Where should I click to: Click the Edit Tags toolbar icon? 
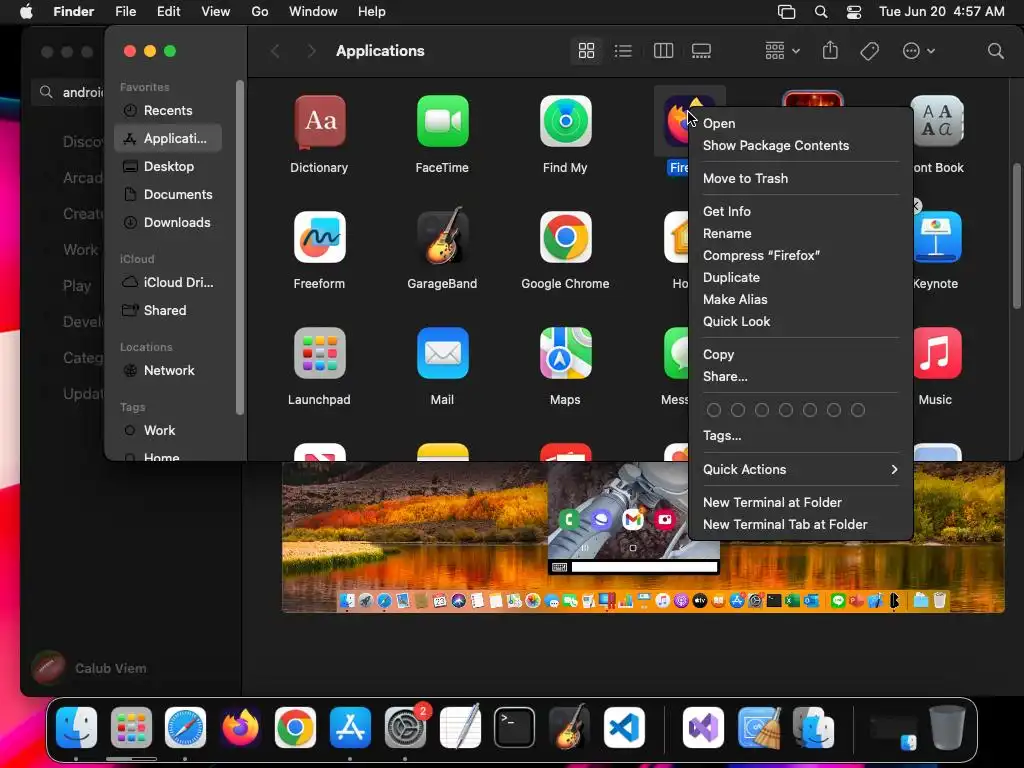click(x=869, y=51)
